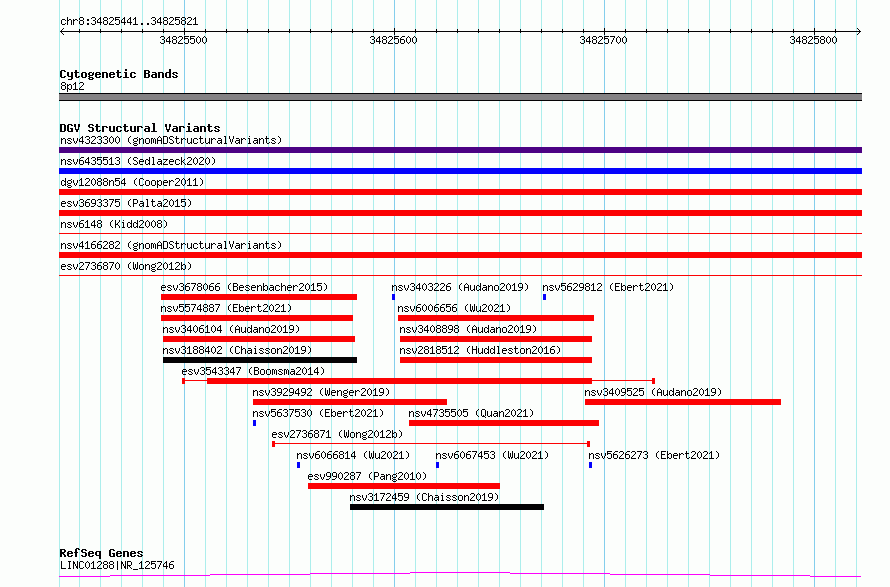Click the LINC01288|NR_125746 gene label

tap(117, 565)
